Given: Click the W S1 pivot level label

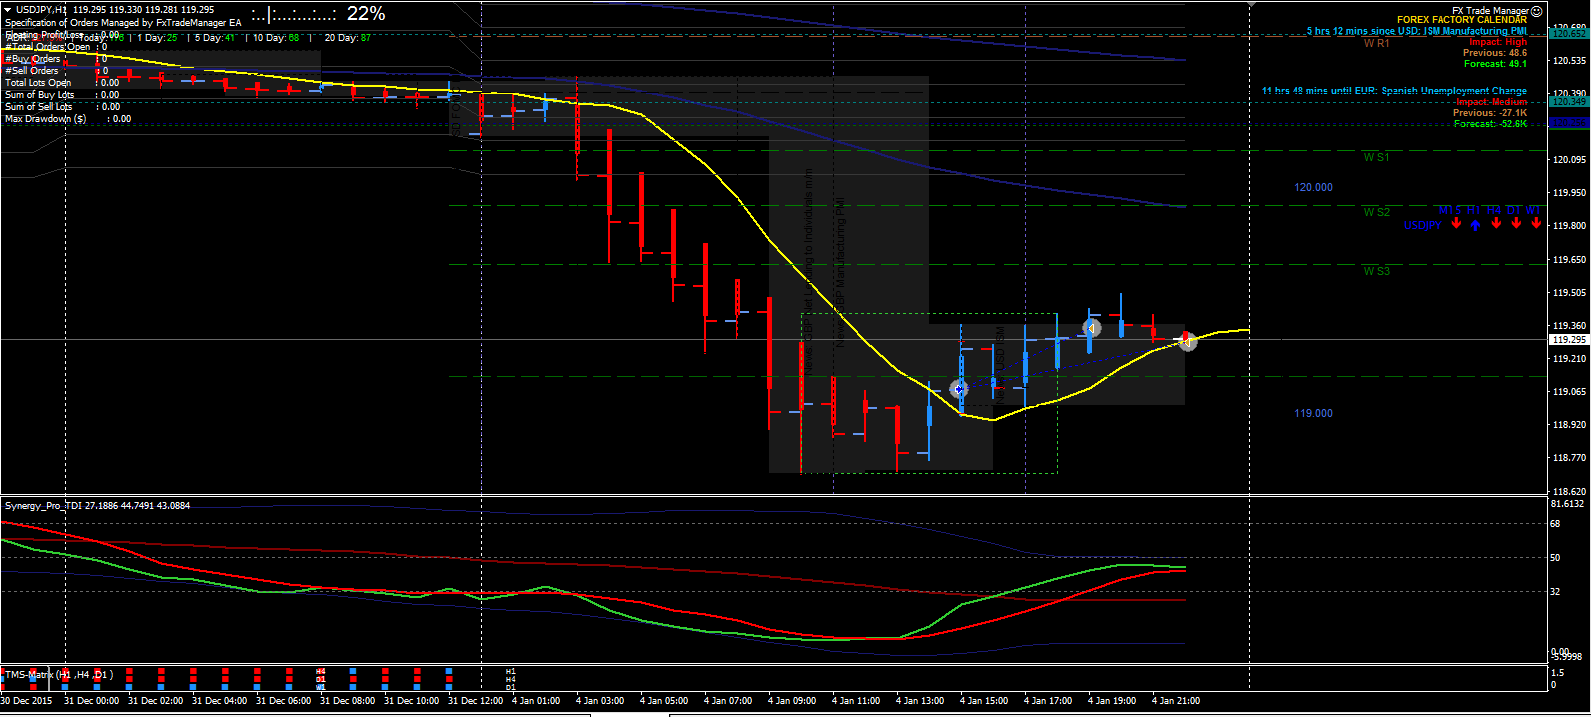Looking at the screenshot, I should [x=1377, y=158].
